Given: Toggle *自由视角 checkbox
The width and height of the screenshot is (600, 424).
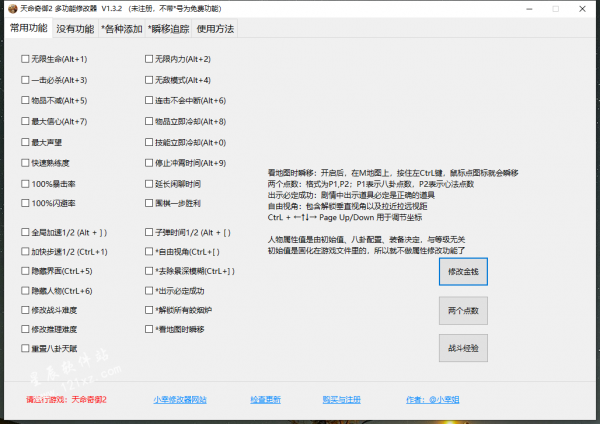Looking at the screenshot, I should tap(150, 252).
